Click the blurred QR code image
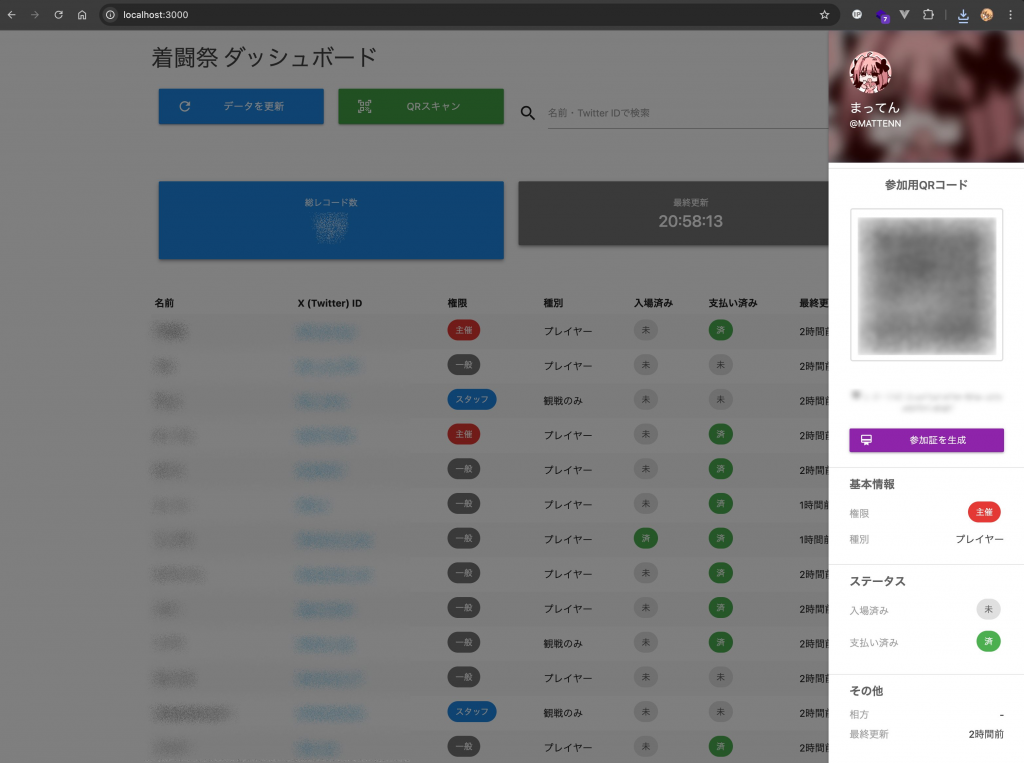The height and width of the screenshot is (763, 1024). tap(926, 284)
